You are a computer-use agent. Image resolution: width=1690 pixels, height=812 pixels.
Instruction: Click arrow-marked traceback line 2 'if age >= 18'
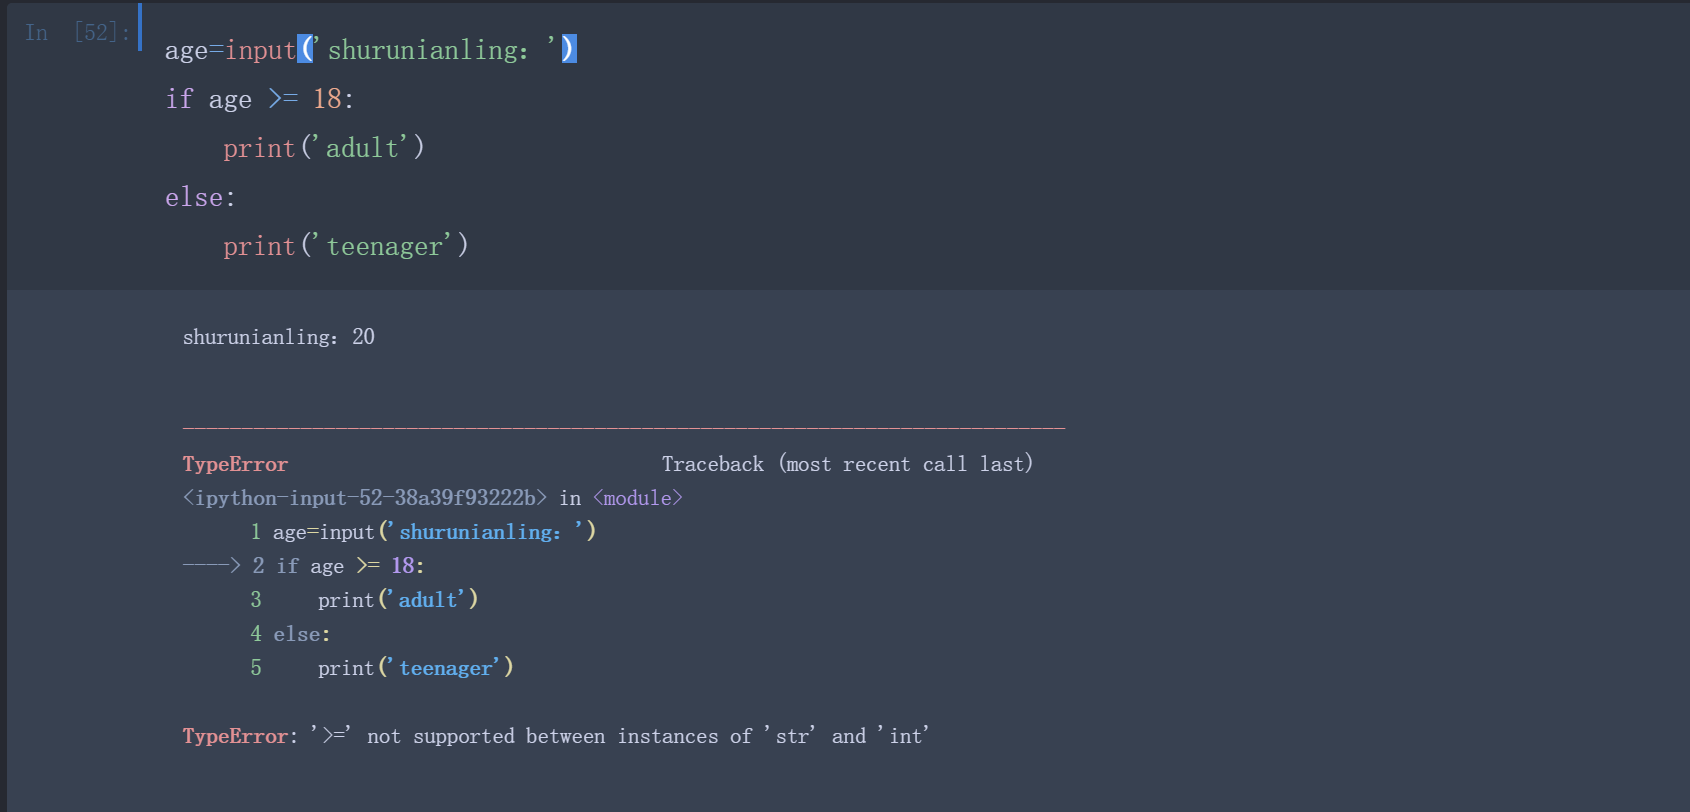[304, 566]
